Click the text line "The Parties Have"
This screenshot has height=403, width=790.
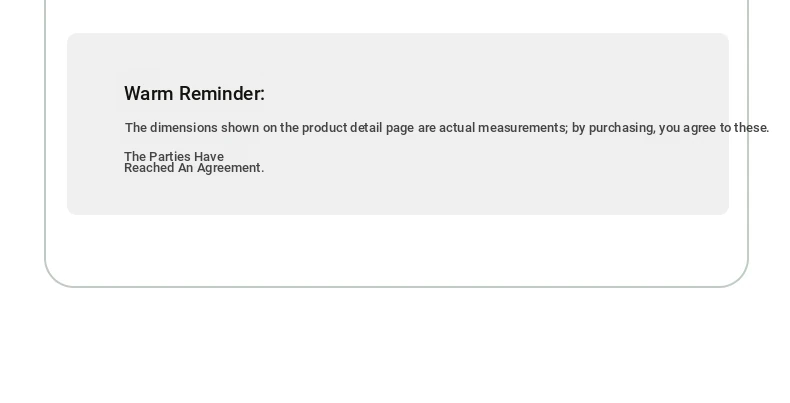174,156
